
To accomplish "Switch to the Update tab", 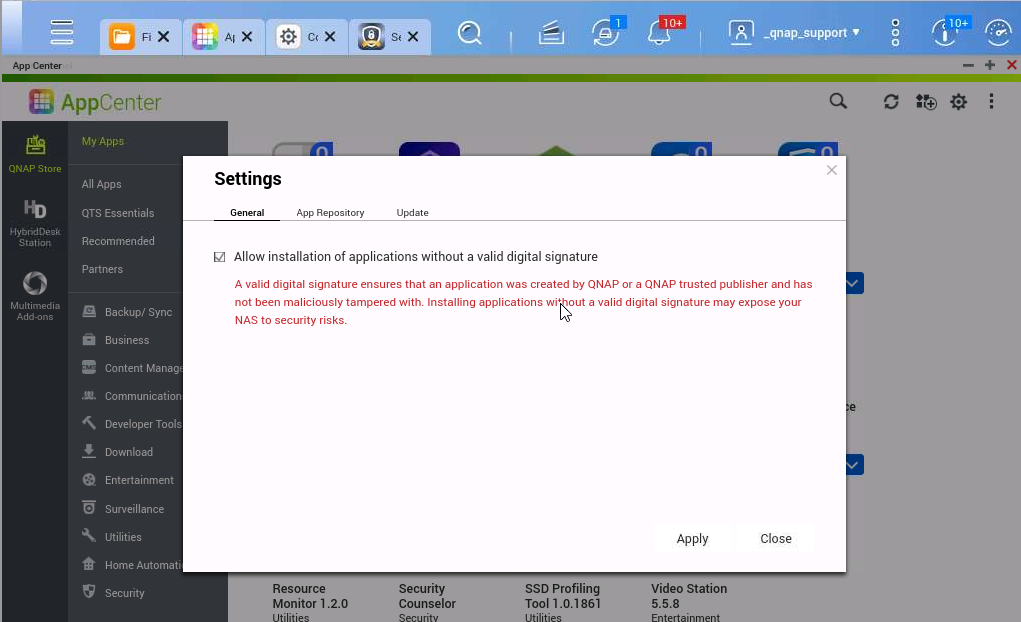I will click(x=412, y=212).
